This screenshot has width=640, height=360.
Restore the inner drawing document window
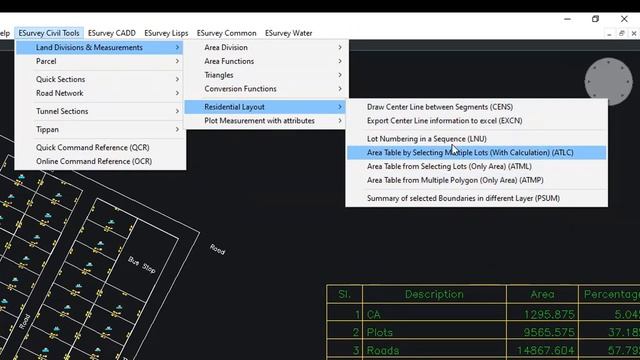tap(622, 33)
